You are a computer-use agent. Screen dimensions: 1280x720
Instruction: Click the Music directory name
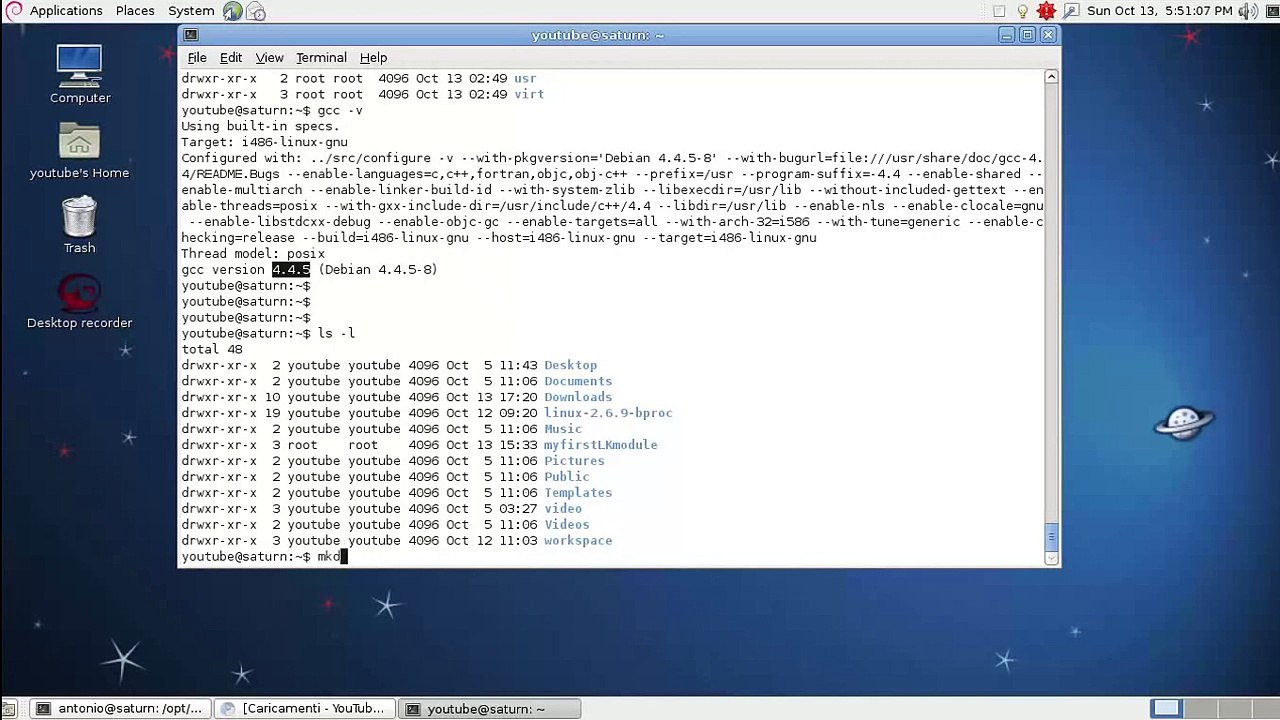[562, 430]
